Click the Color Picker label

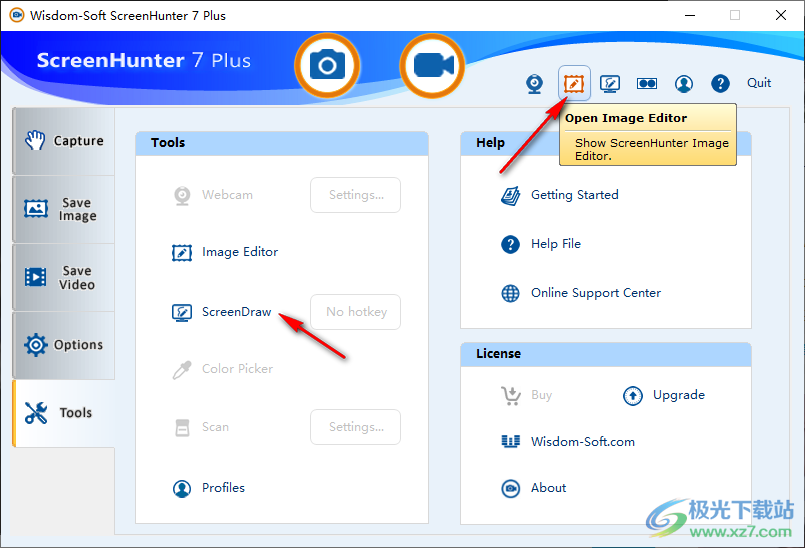click(237, 369)
